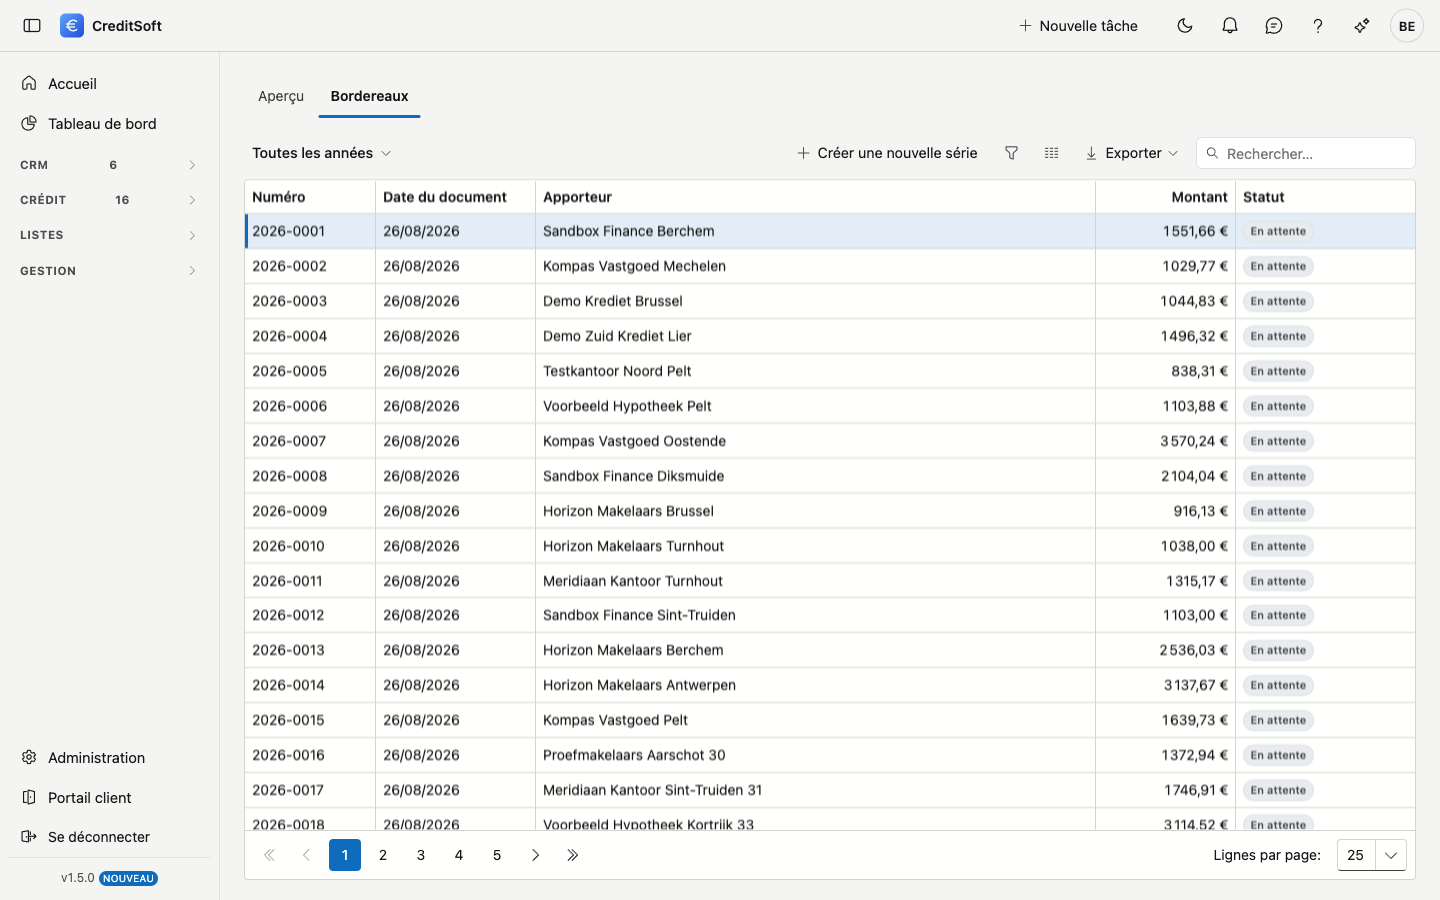This screenshot has height=900, width=1440.
Task: Switch to Aperçu tab
Action: tap(281, 96)
